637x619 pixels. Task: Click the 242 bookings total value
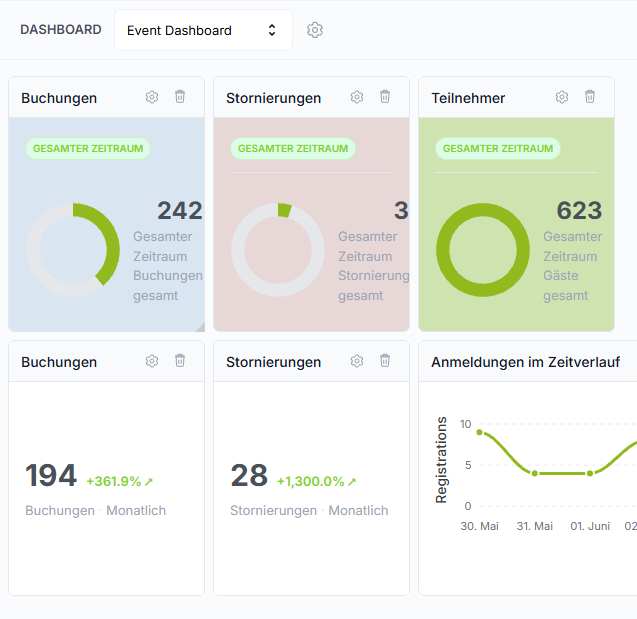[180, 210]
